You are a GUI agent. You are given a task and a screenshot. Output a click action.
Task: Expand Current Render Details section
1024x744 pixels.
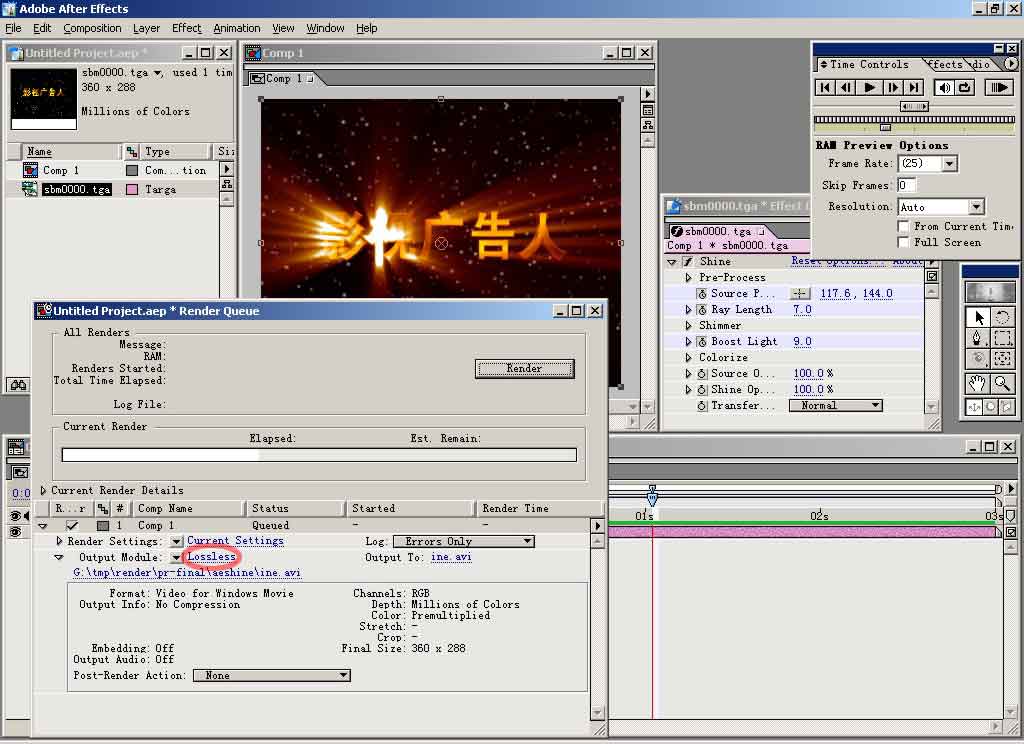pyautogui.click(x=44, y=491)
